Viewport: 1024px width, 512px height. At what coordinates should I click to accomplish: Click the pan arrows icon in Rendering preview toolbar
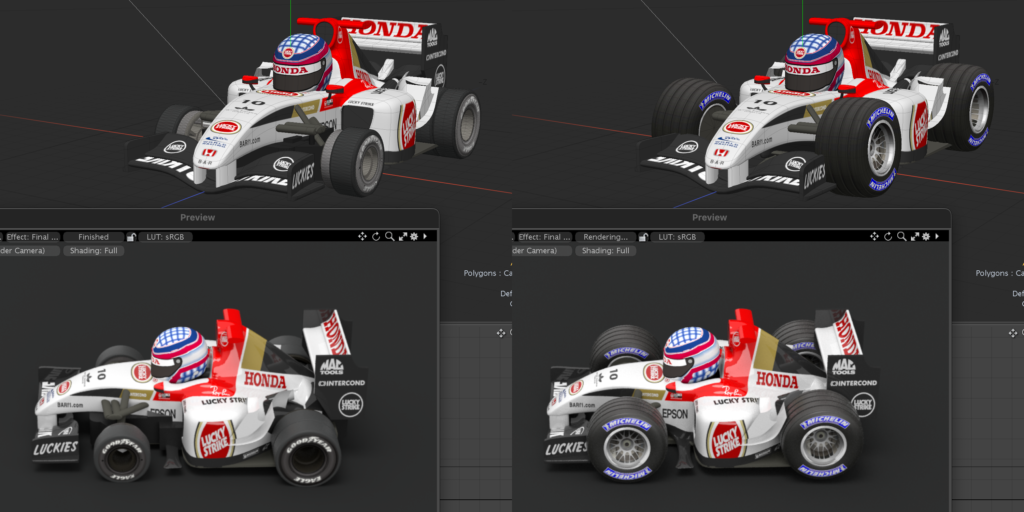pos(874,236)
